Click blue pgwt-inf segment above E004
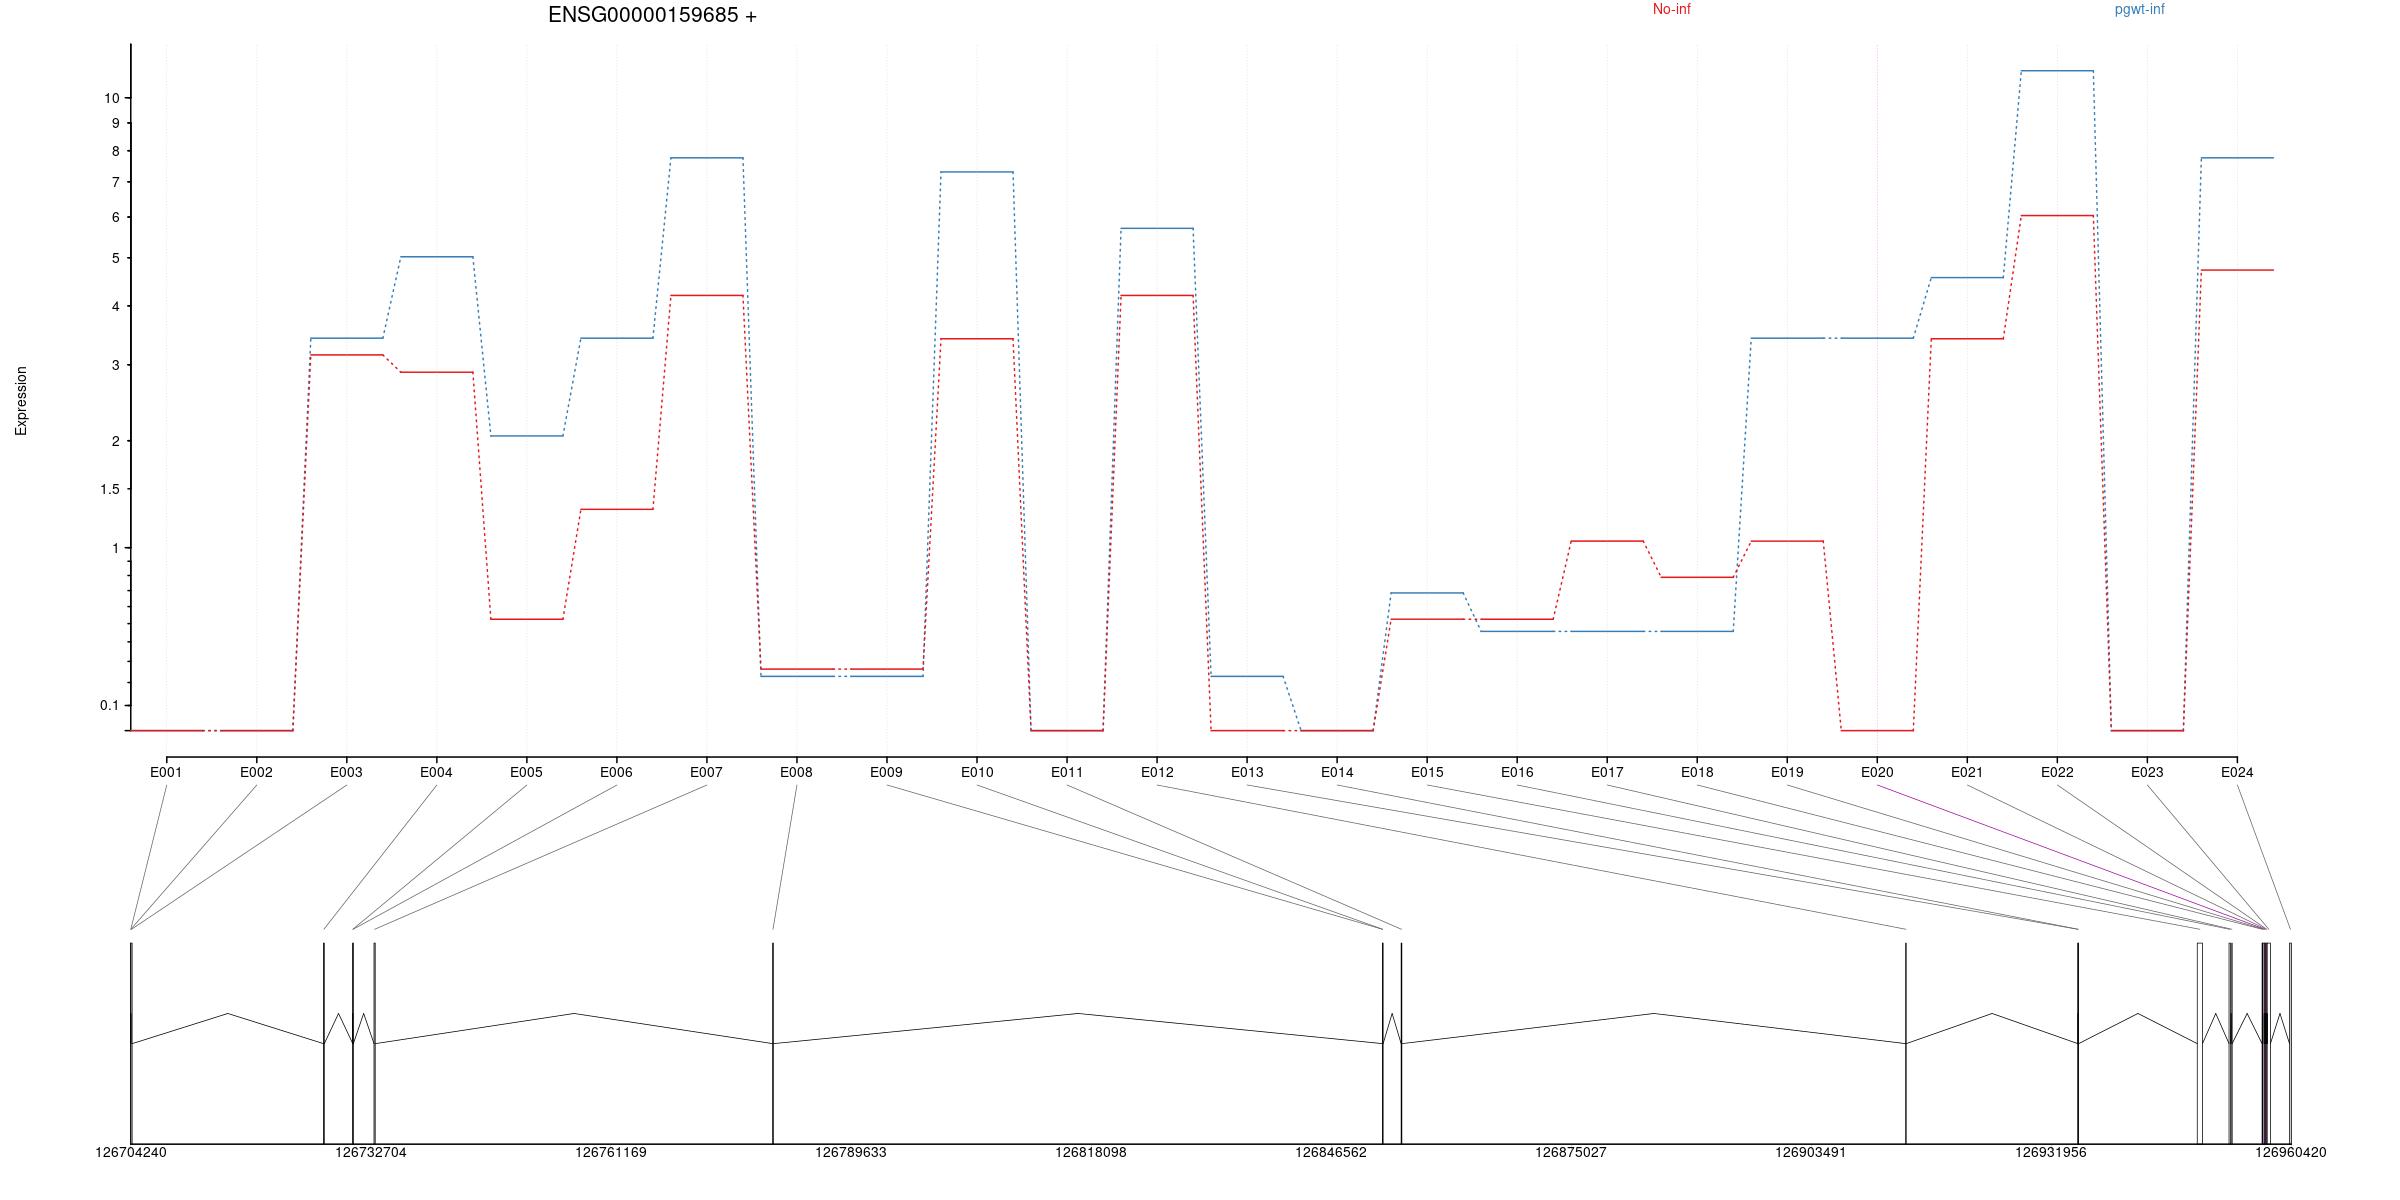Image resolution: width=2400 pixels, height=1200 pixels. 436,257
